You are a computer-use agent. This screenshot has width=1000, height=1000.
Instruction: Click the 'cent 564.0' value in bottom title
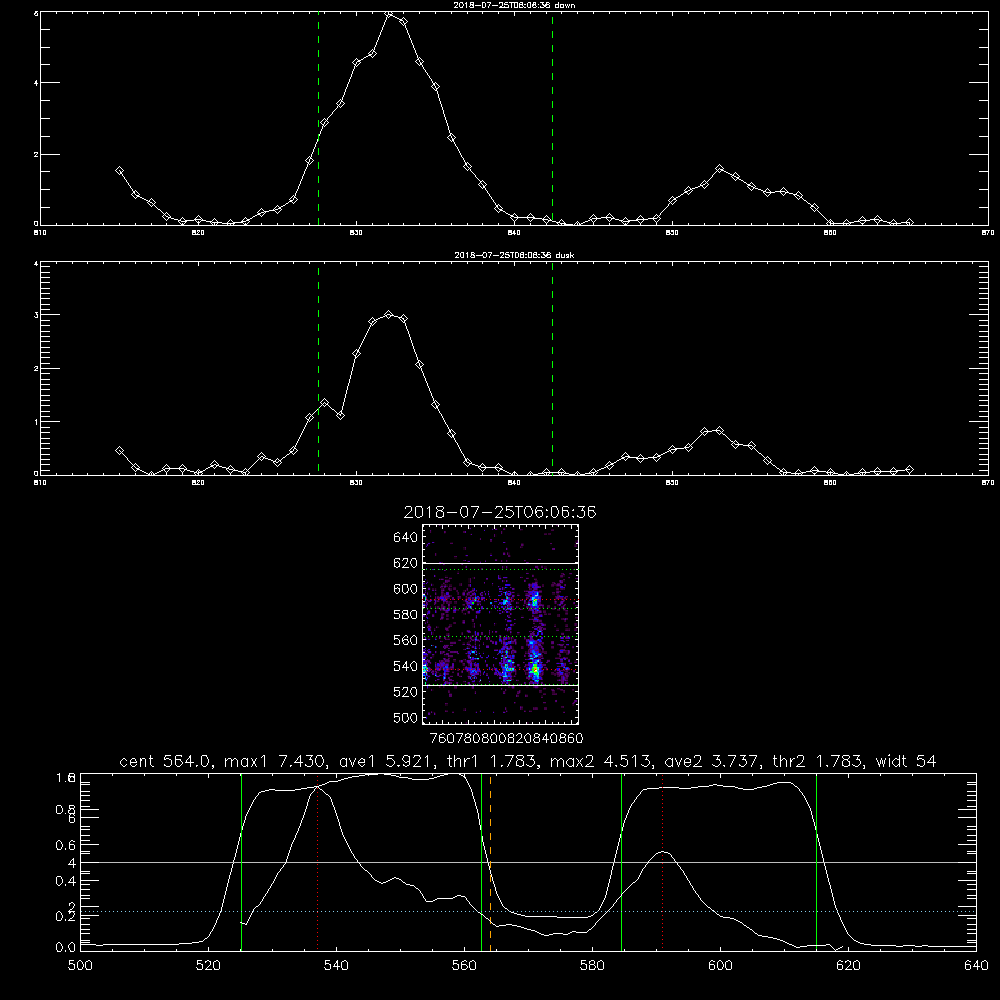tap(168, 761)
